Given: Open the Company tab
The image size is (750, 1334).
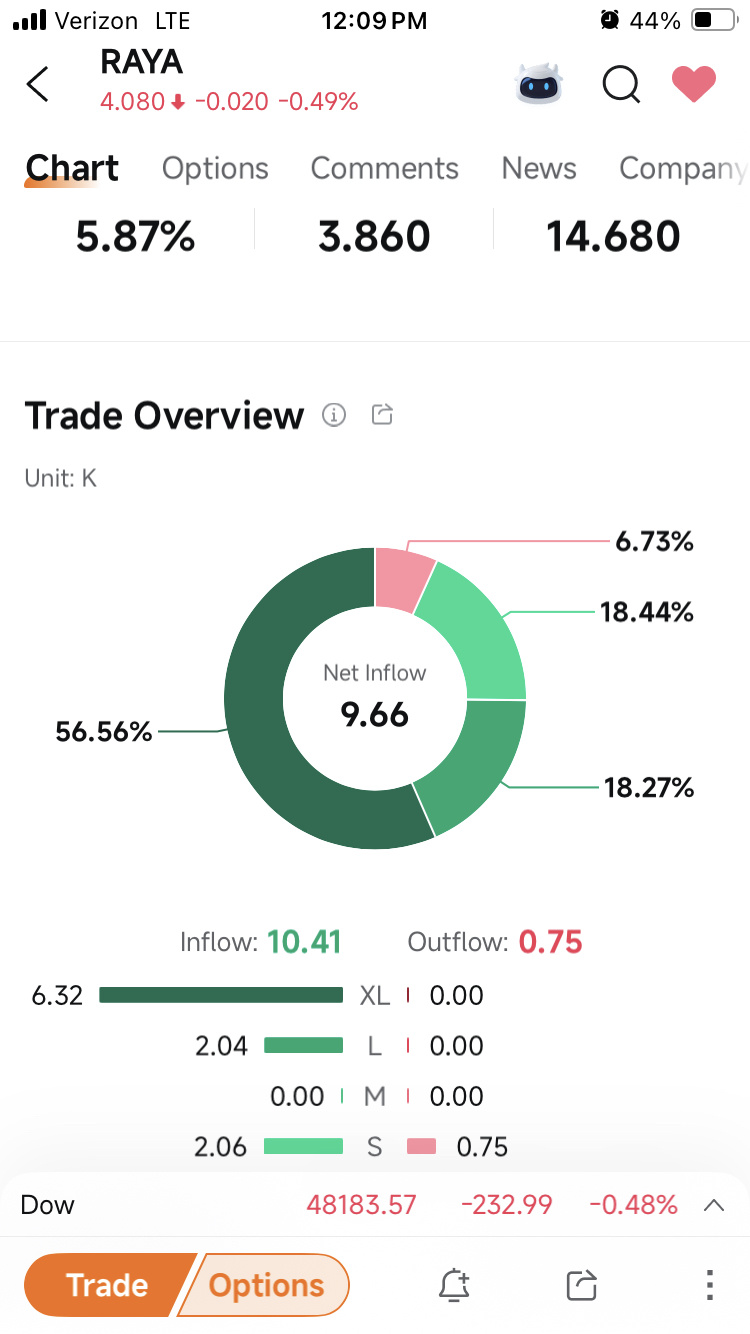Looking at the screenshot, I should pyautogui.click(x=683, y=169).
